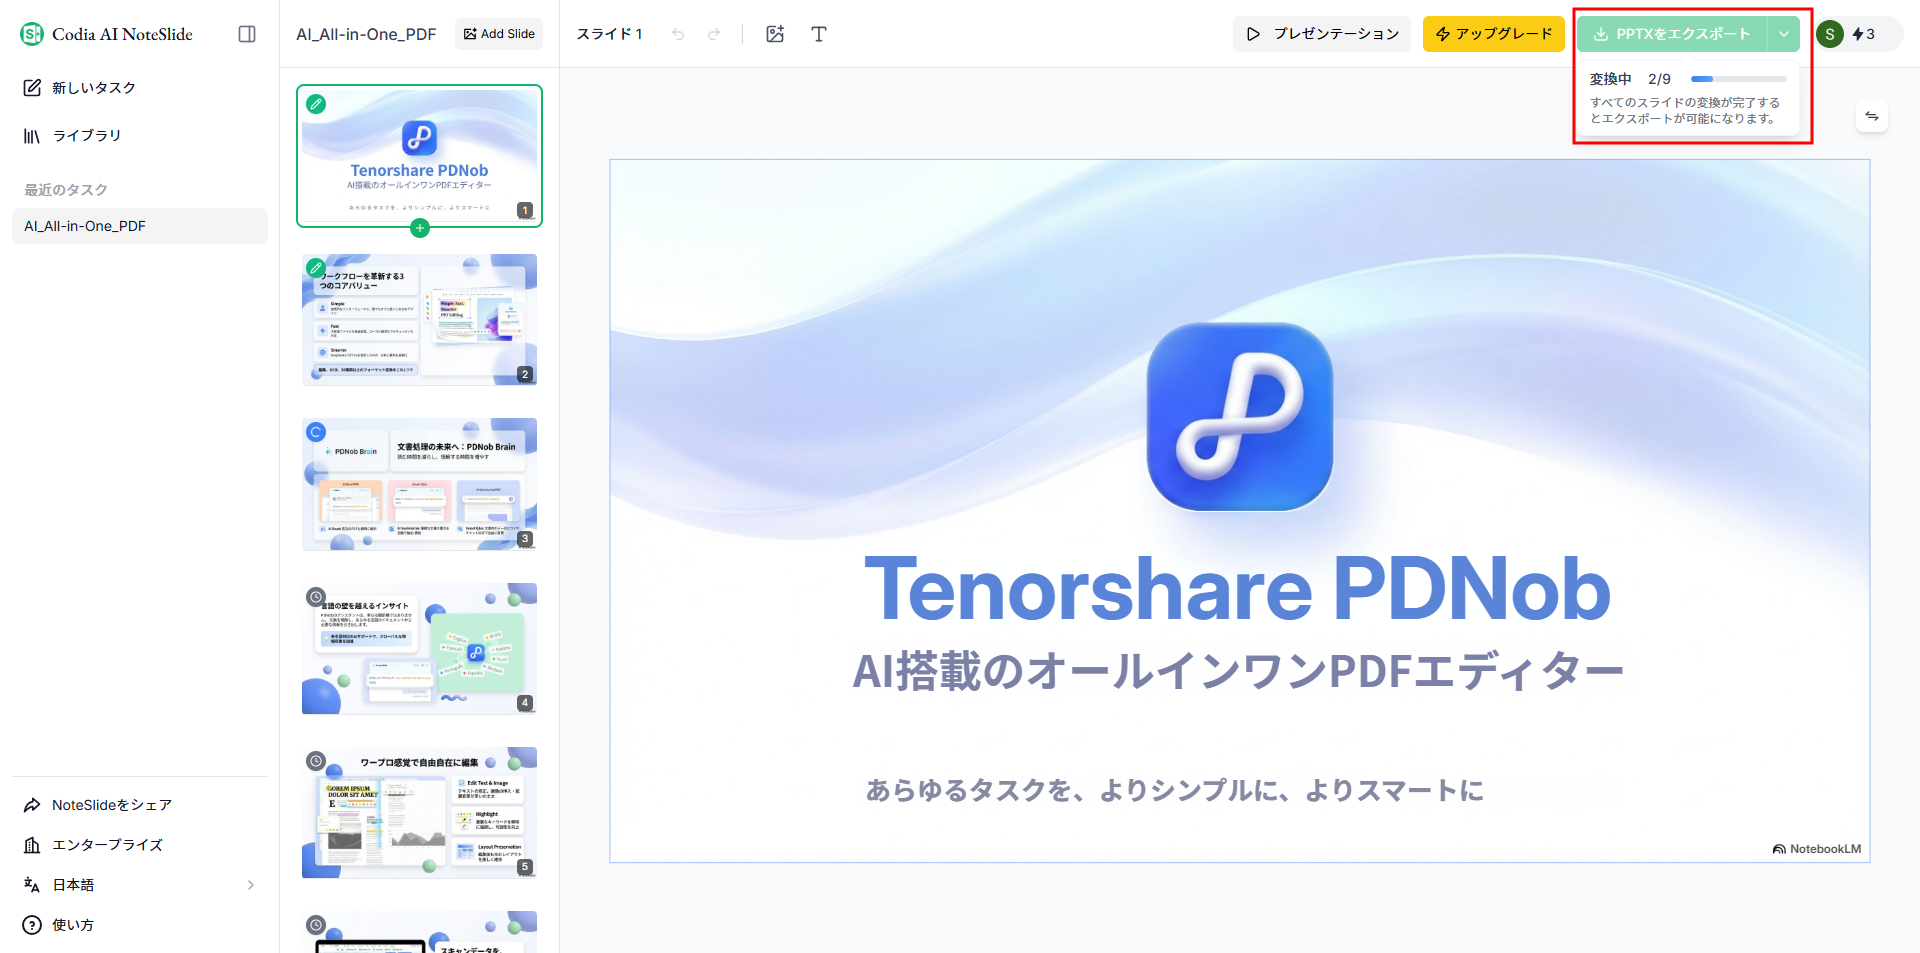Open the how-to-use help item
The width and height of the screenshot is (1920, 953).
coord(140,925)
